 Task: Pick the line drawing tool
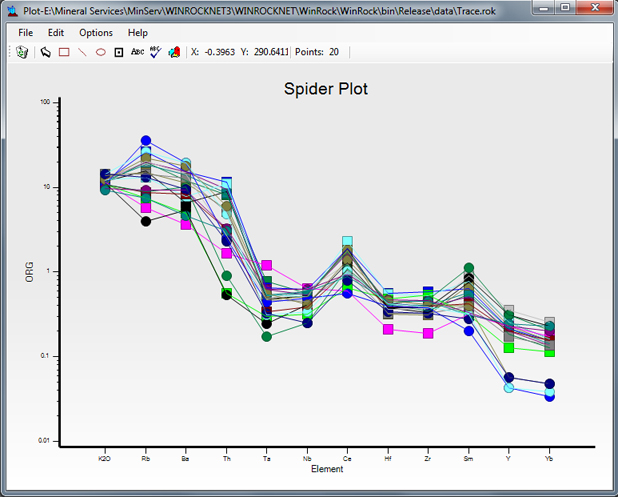(82, 52)
